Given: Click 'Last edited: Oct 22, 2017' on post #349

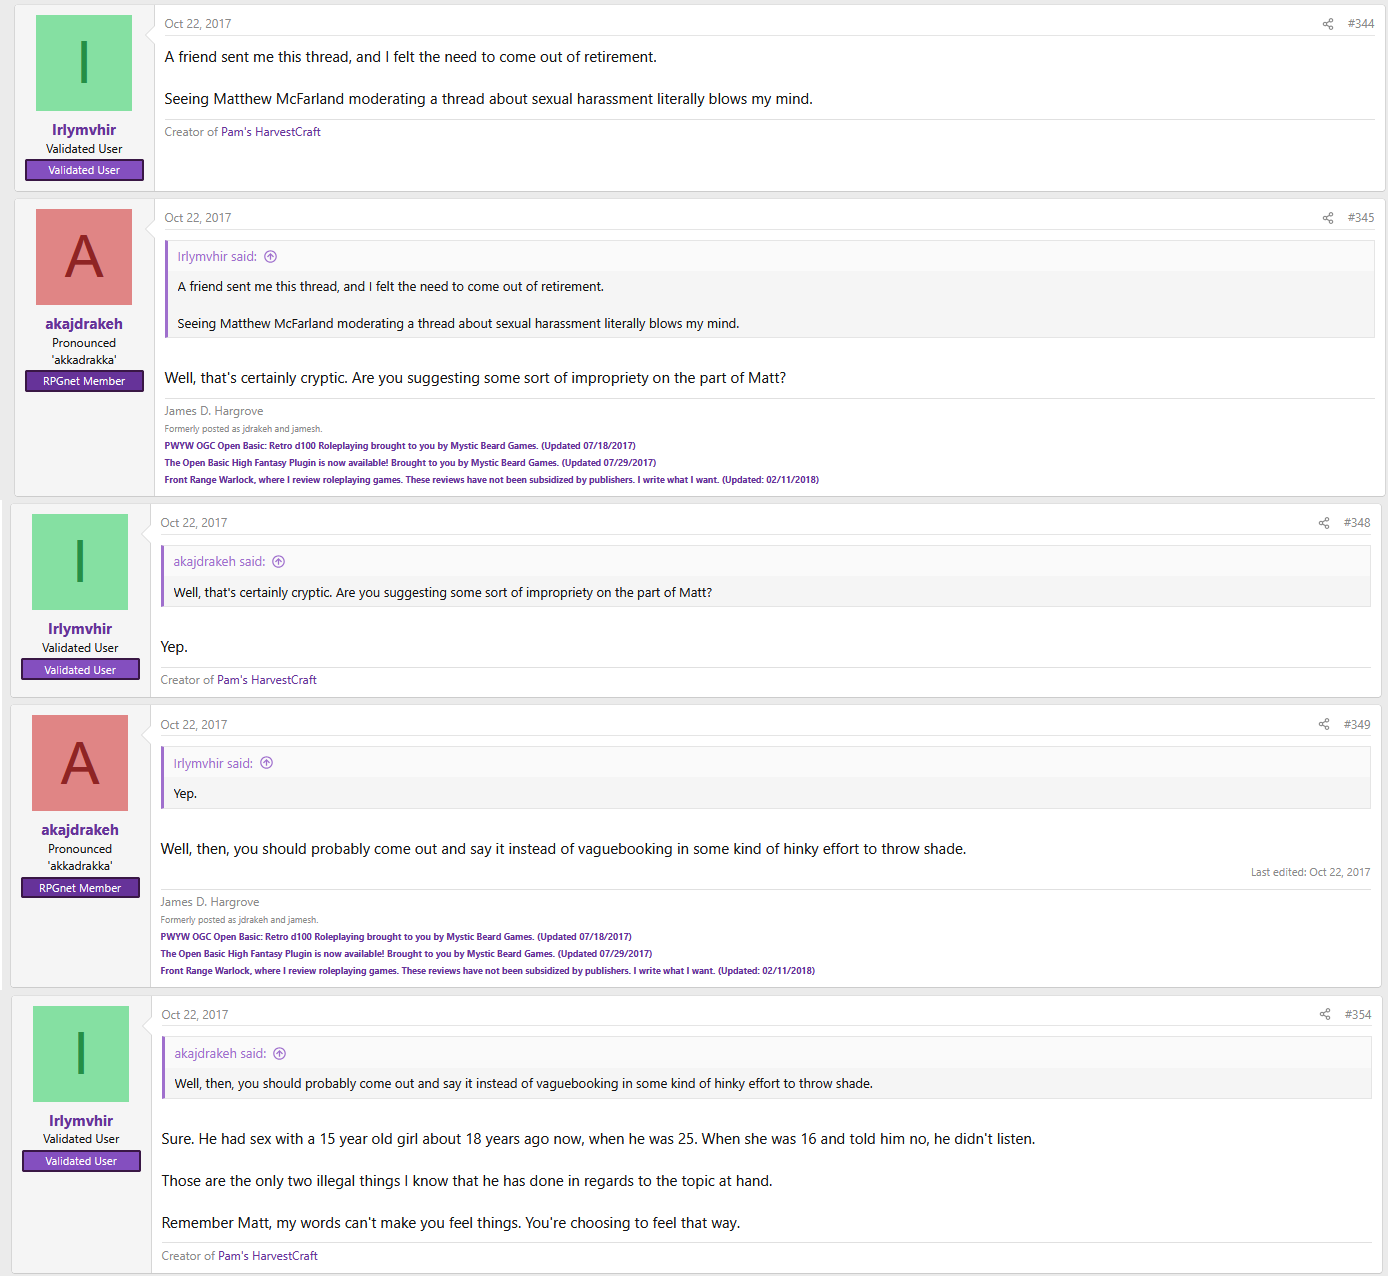Looking at the screenshot, I should coord(1310,873).
